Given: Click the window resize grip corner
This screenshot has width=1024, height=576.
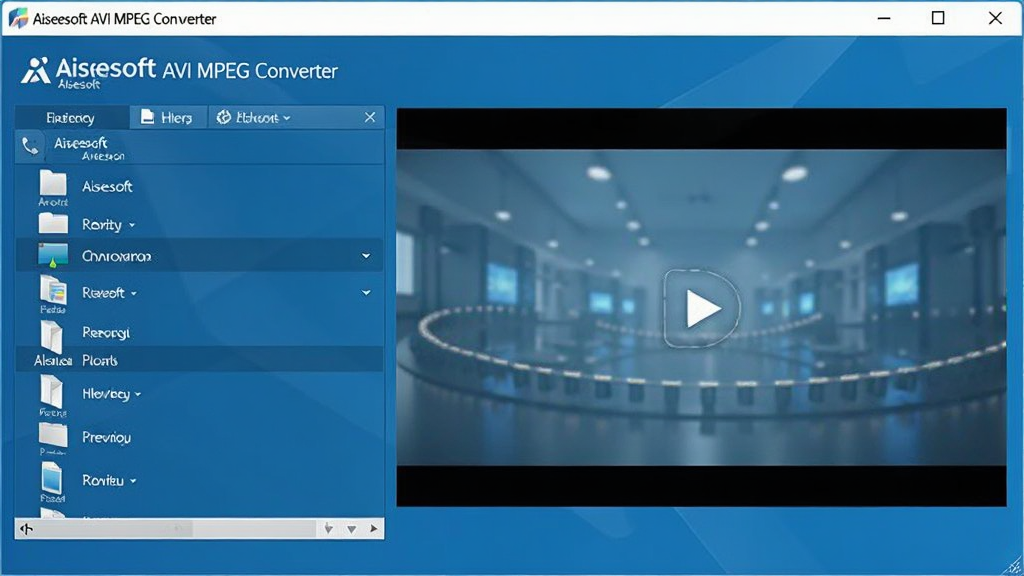Looking at the screenshot, I should [1014, 566].
